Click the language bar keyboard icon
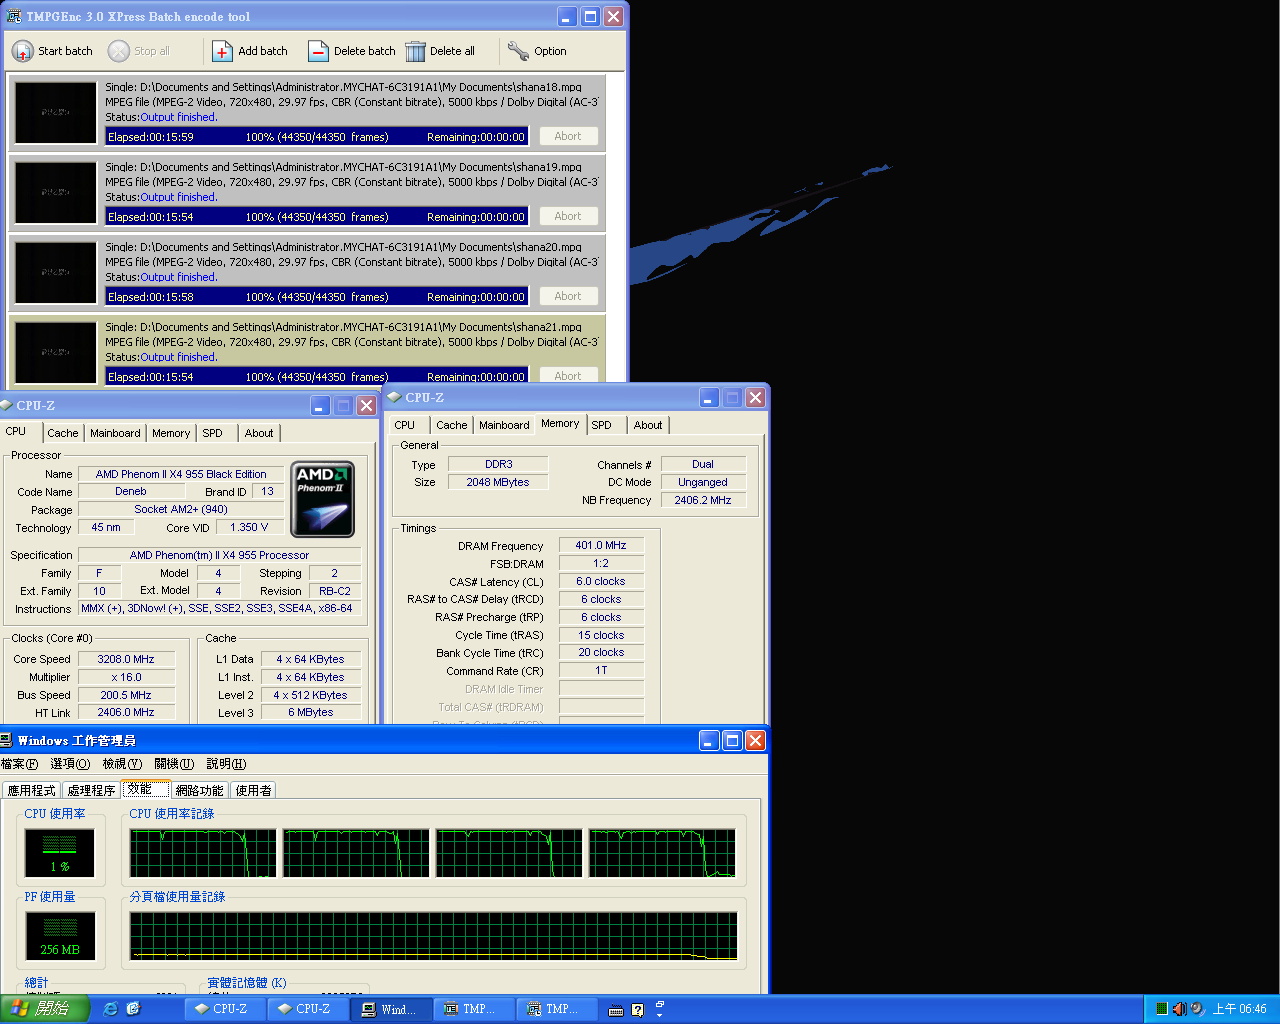Screen dimensions: 1280x1024 click(617, 1010)
